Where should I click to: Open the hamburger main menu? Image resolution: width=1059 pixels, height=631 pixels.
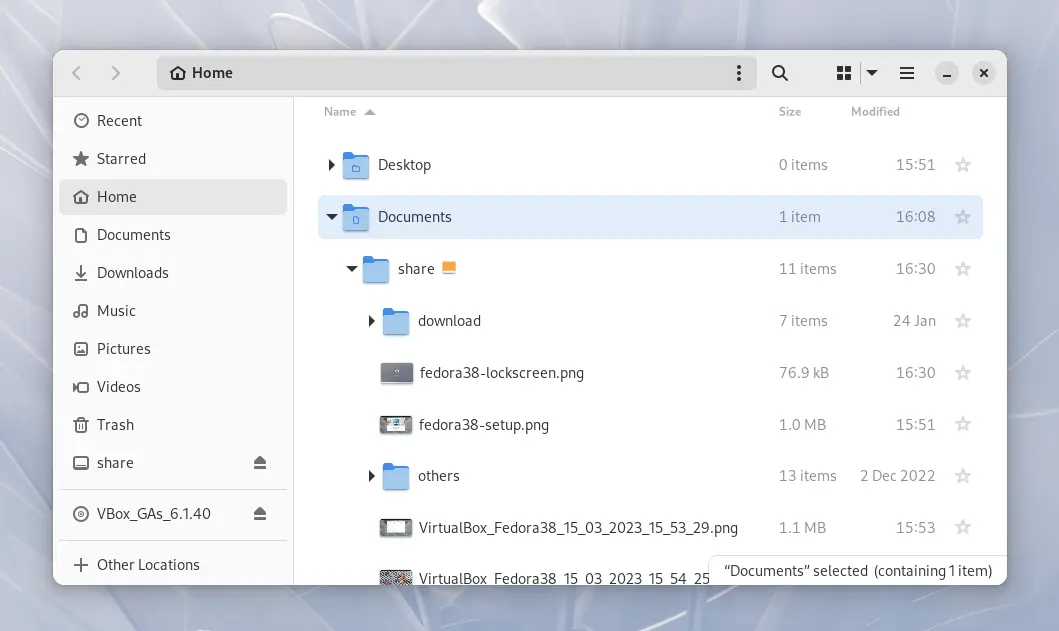907,73
